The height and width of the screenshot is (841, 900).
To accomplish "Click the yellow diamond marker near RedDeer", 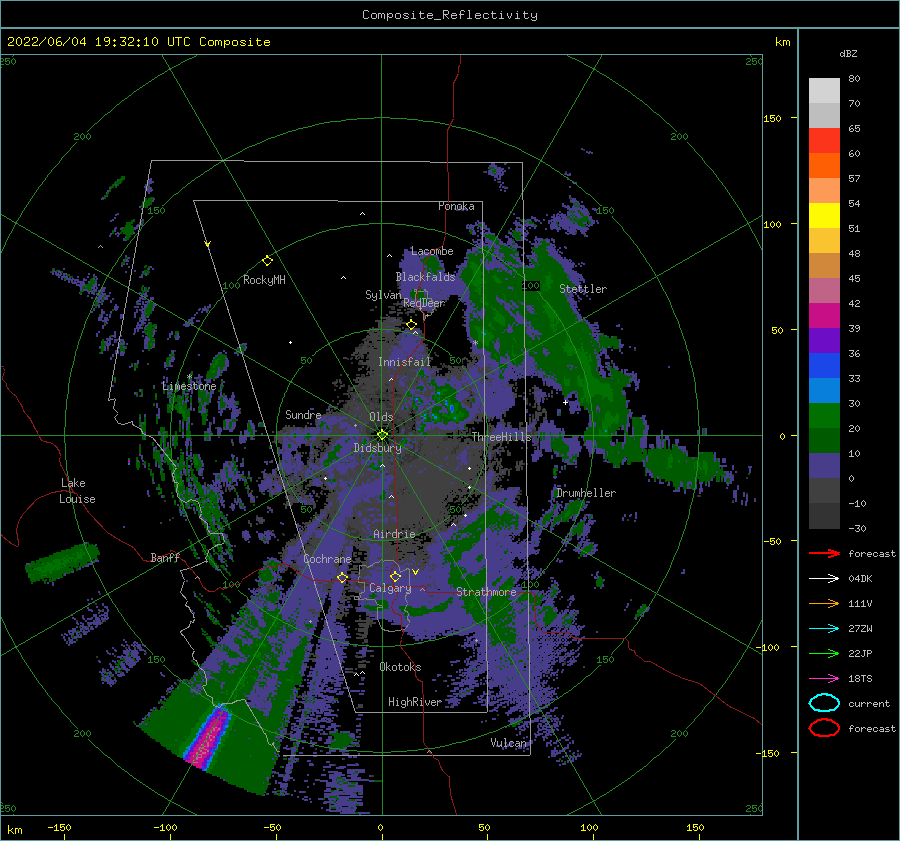I will pyautogui.click(x=411, y=325).
